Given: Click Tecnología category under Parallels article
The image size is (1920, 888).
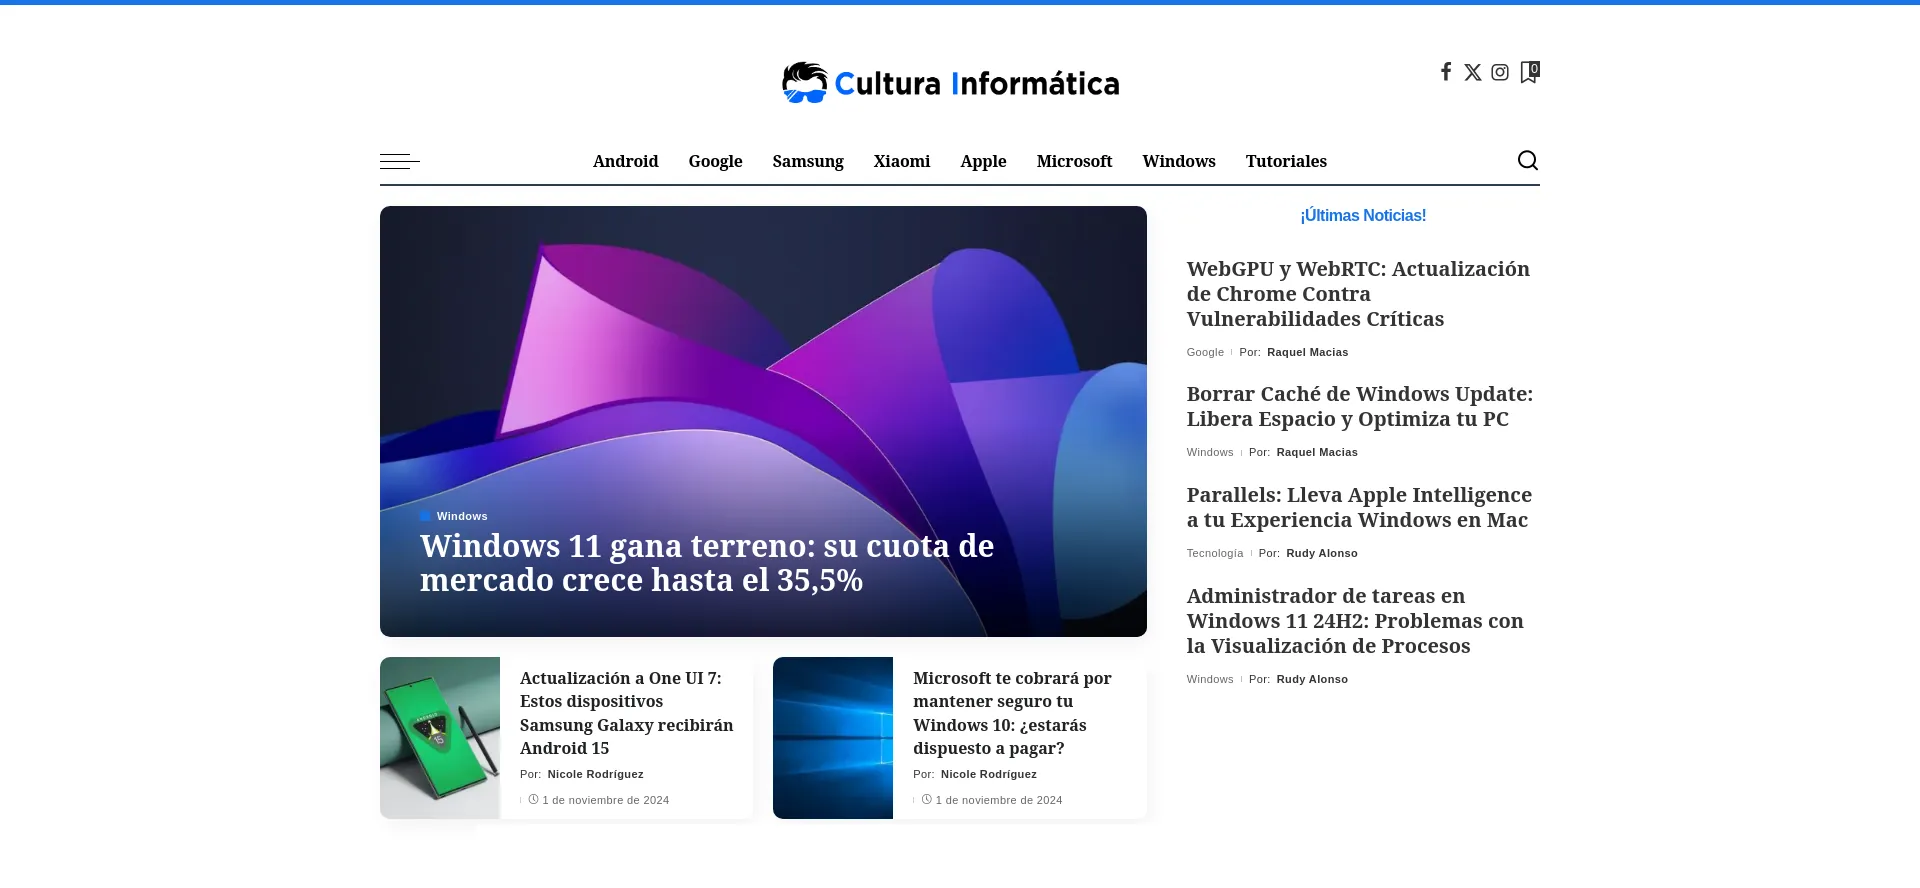Looking at the screenshot, I should pos(1215,553).
